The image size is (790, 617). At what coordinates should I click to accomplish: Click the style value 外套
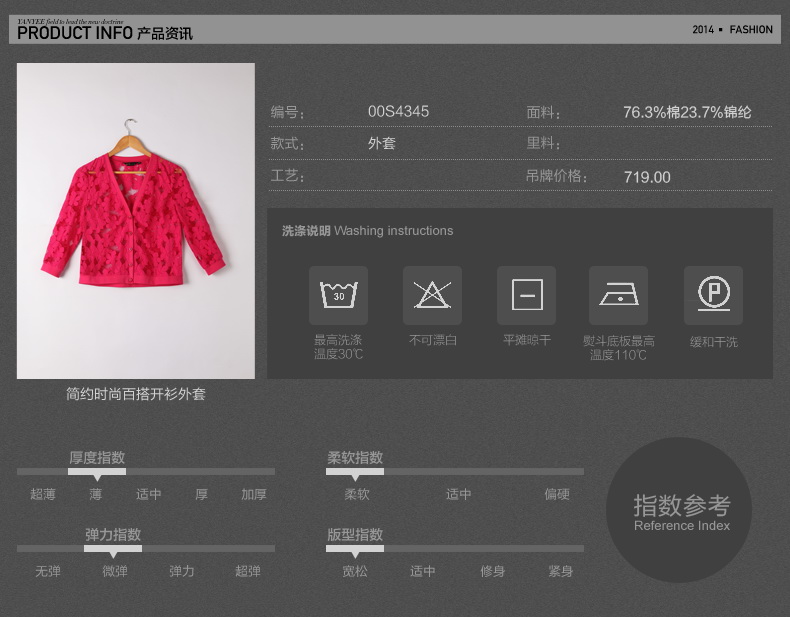(x=381, y=144)
